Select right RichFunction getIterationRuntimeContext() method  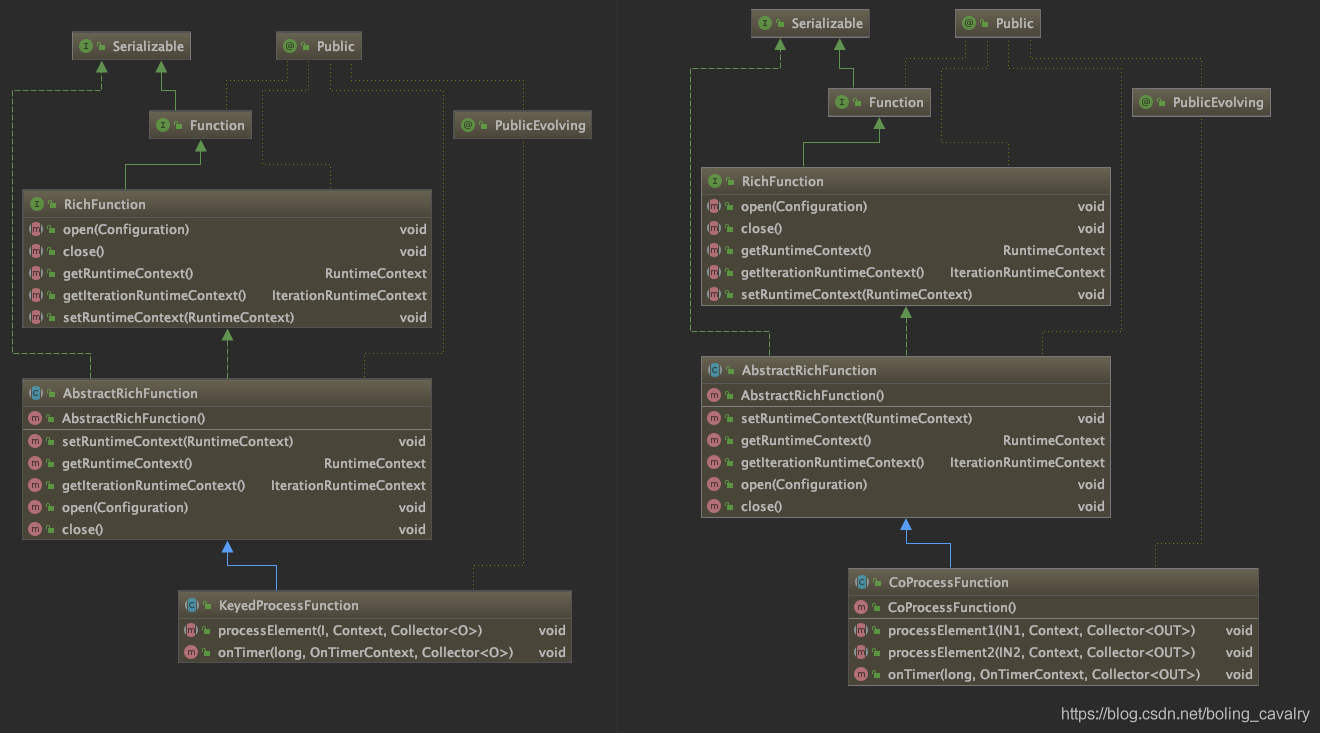832,272
